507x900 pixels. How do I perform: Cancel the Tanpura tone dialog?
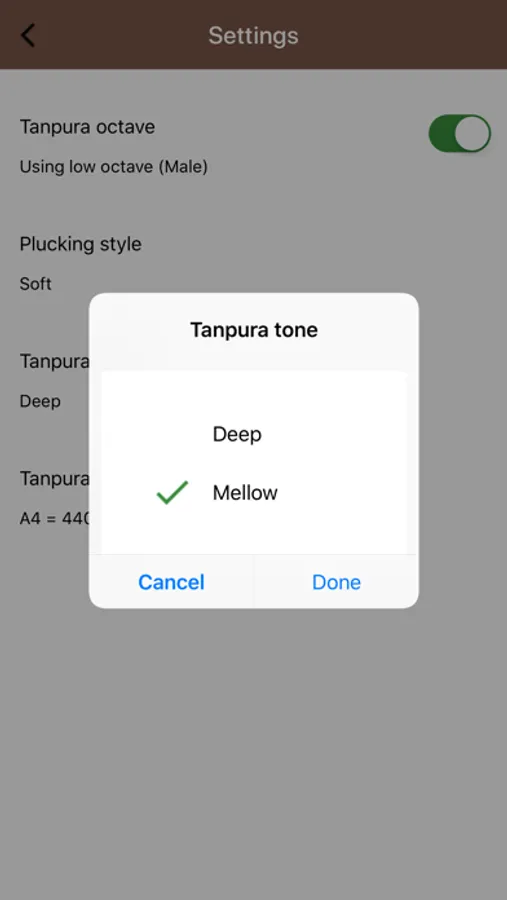[x=171, y=582]
